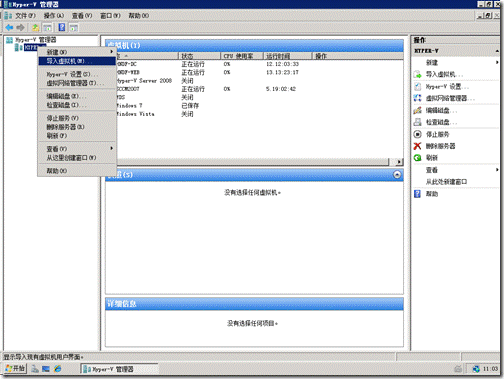This screenshot has height=379, width=504.
Task: Open the 操作(A) menu
Action: [x=54, y=16]
